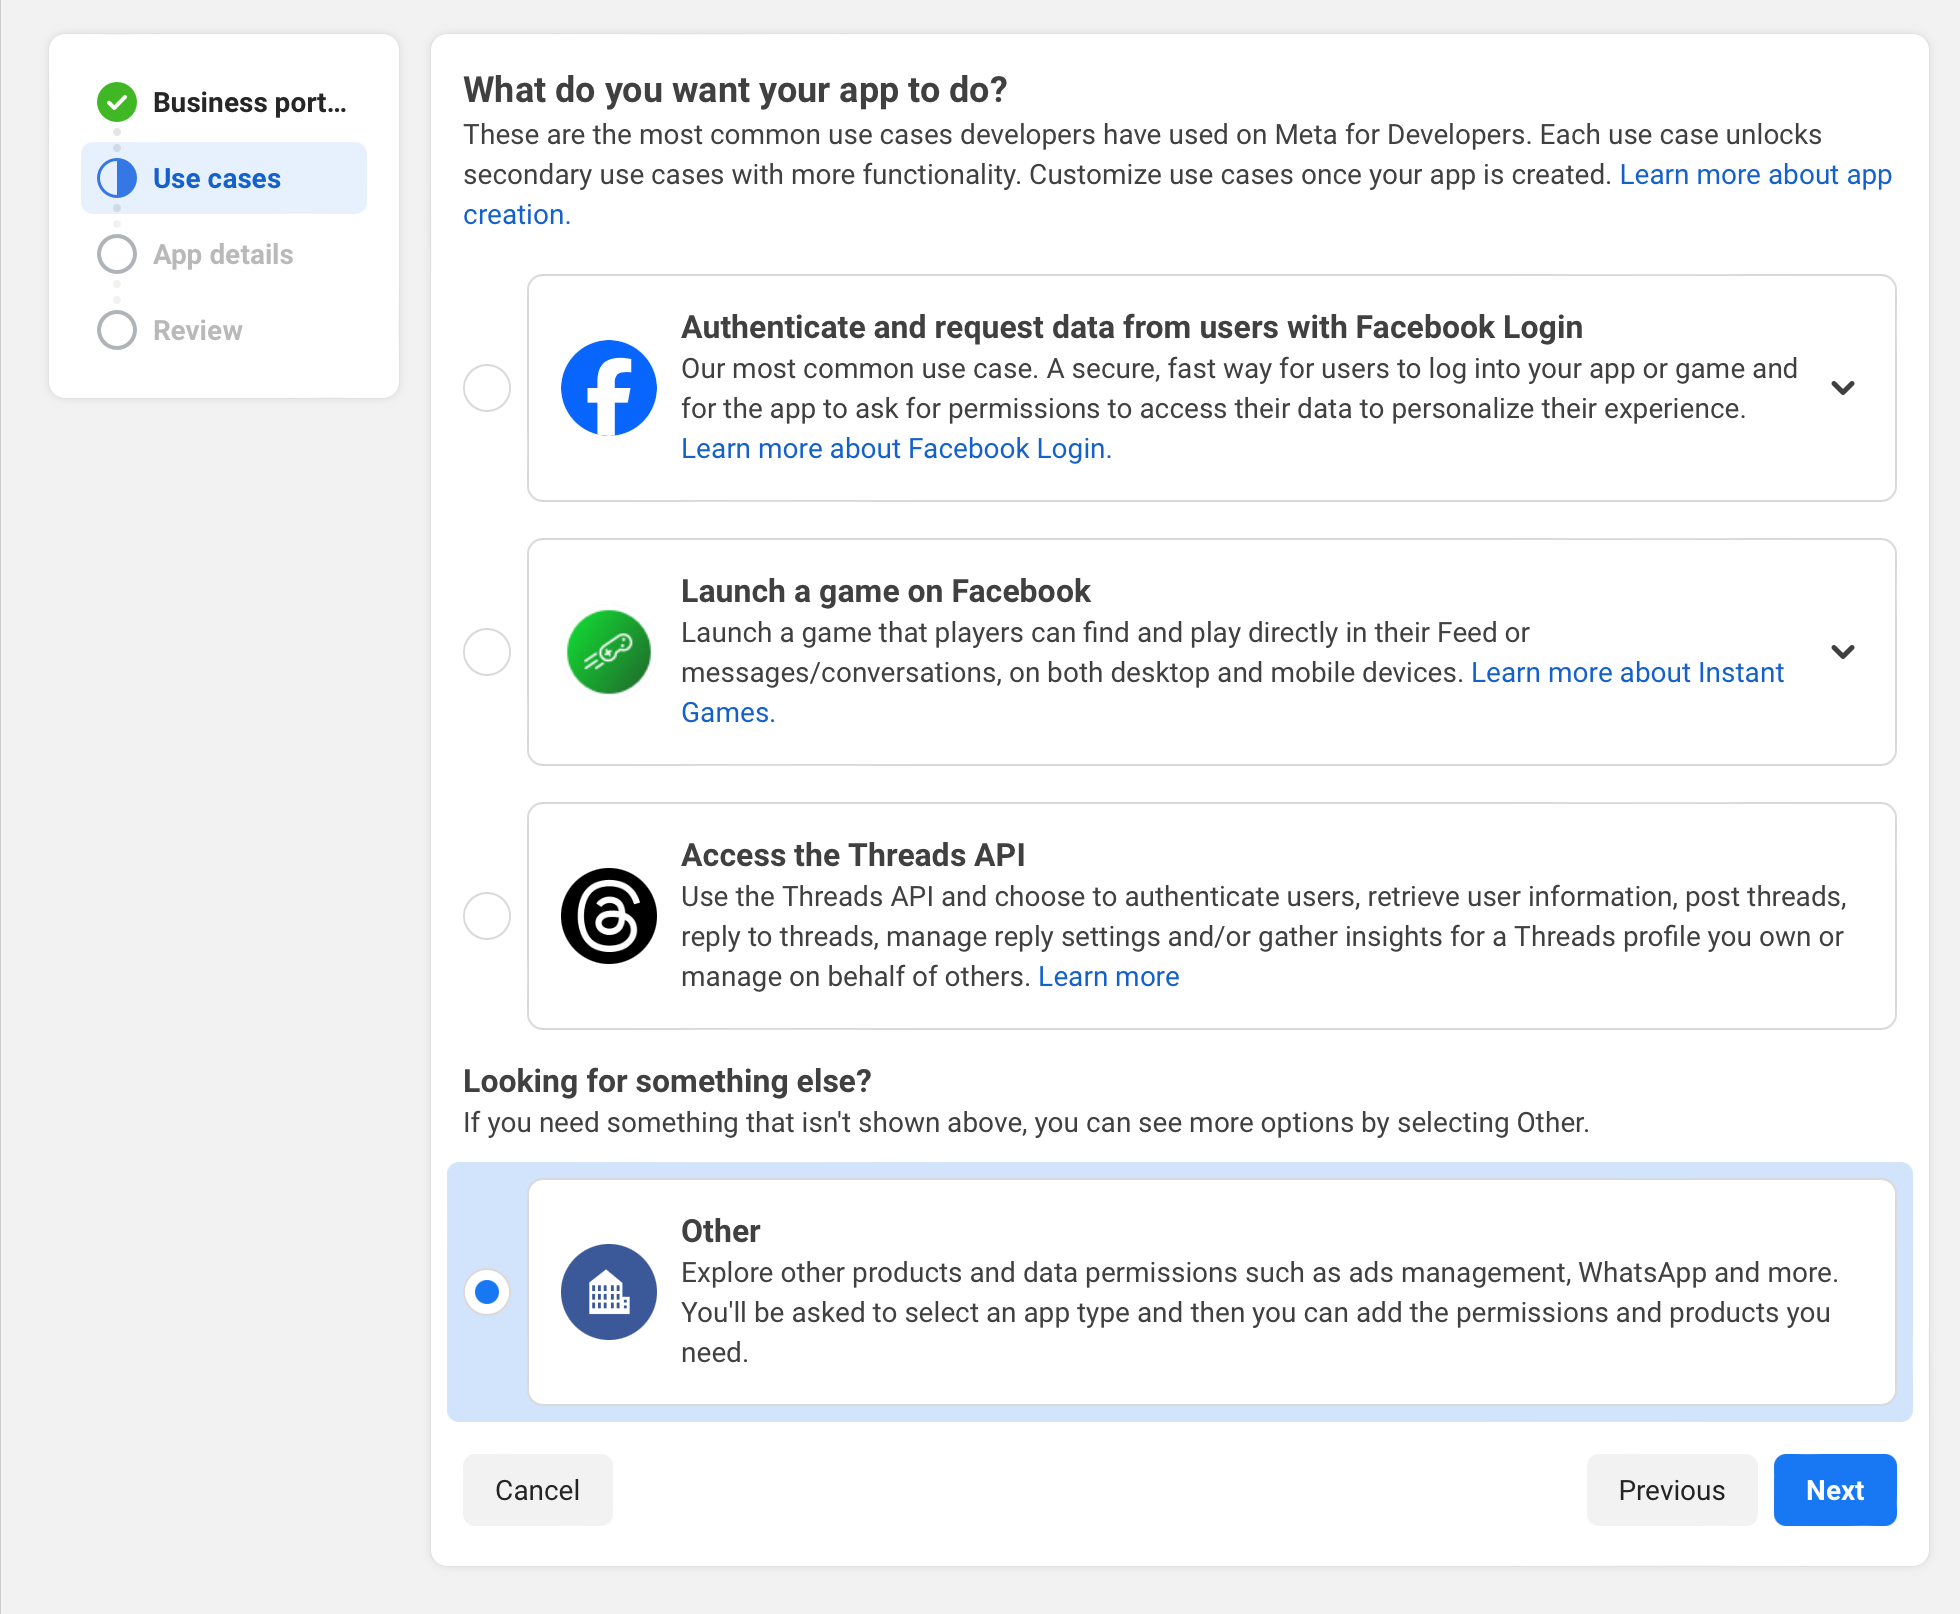Viewport: 1960px width, 1614px height.
Task: Select the Facebook Login radio button
Action: point(487,388)
